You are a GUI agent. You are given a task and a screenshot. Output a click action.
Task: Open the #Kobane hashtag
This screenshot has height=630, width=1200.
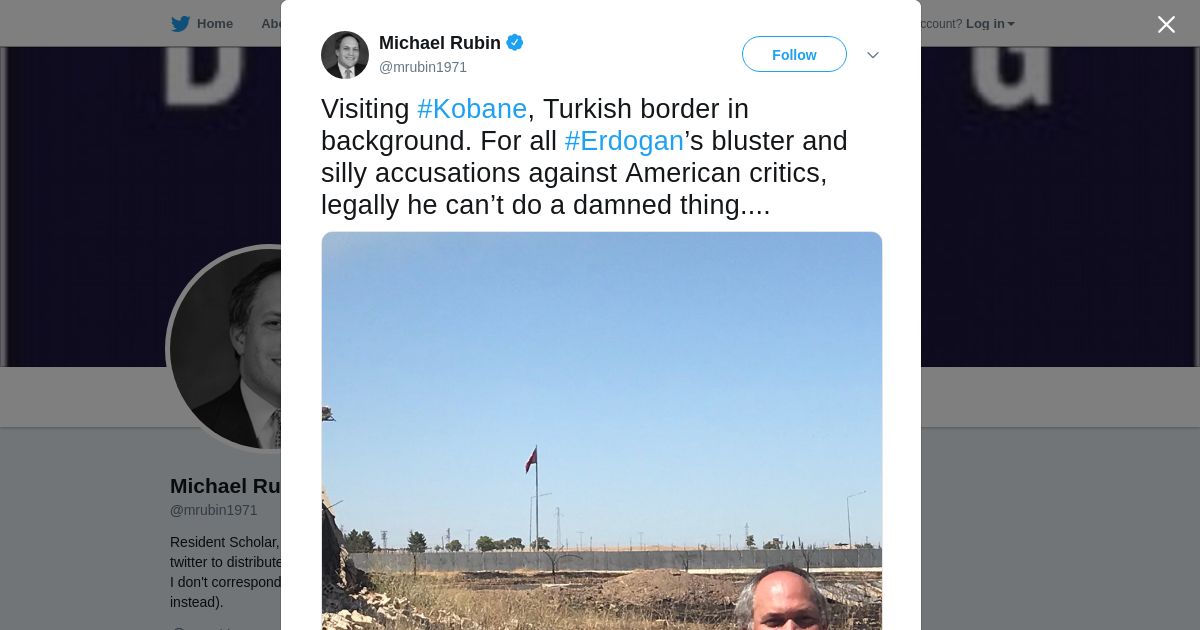[472, 109]
